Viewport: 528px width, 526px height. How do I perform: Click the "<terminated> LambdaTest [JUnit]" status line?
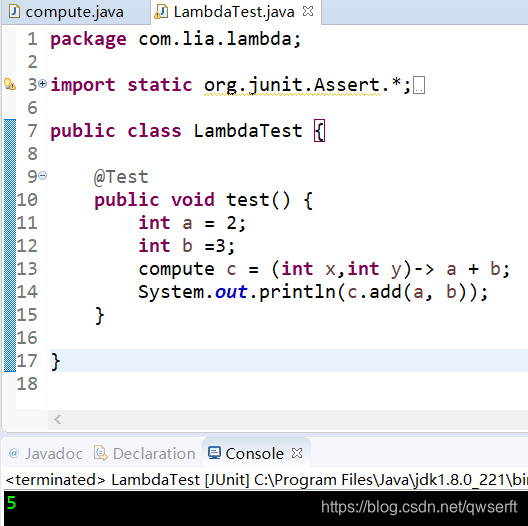pos(127,480)
